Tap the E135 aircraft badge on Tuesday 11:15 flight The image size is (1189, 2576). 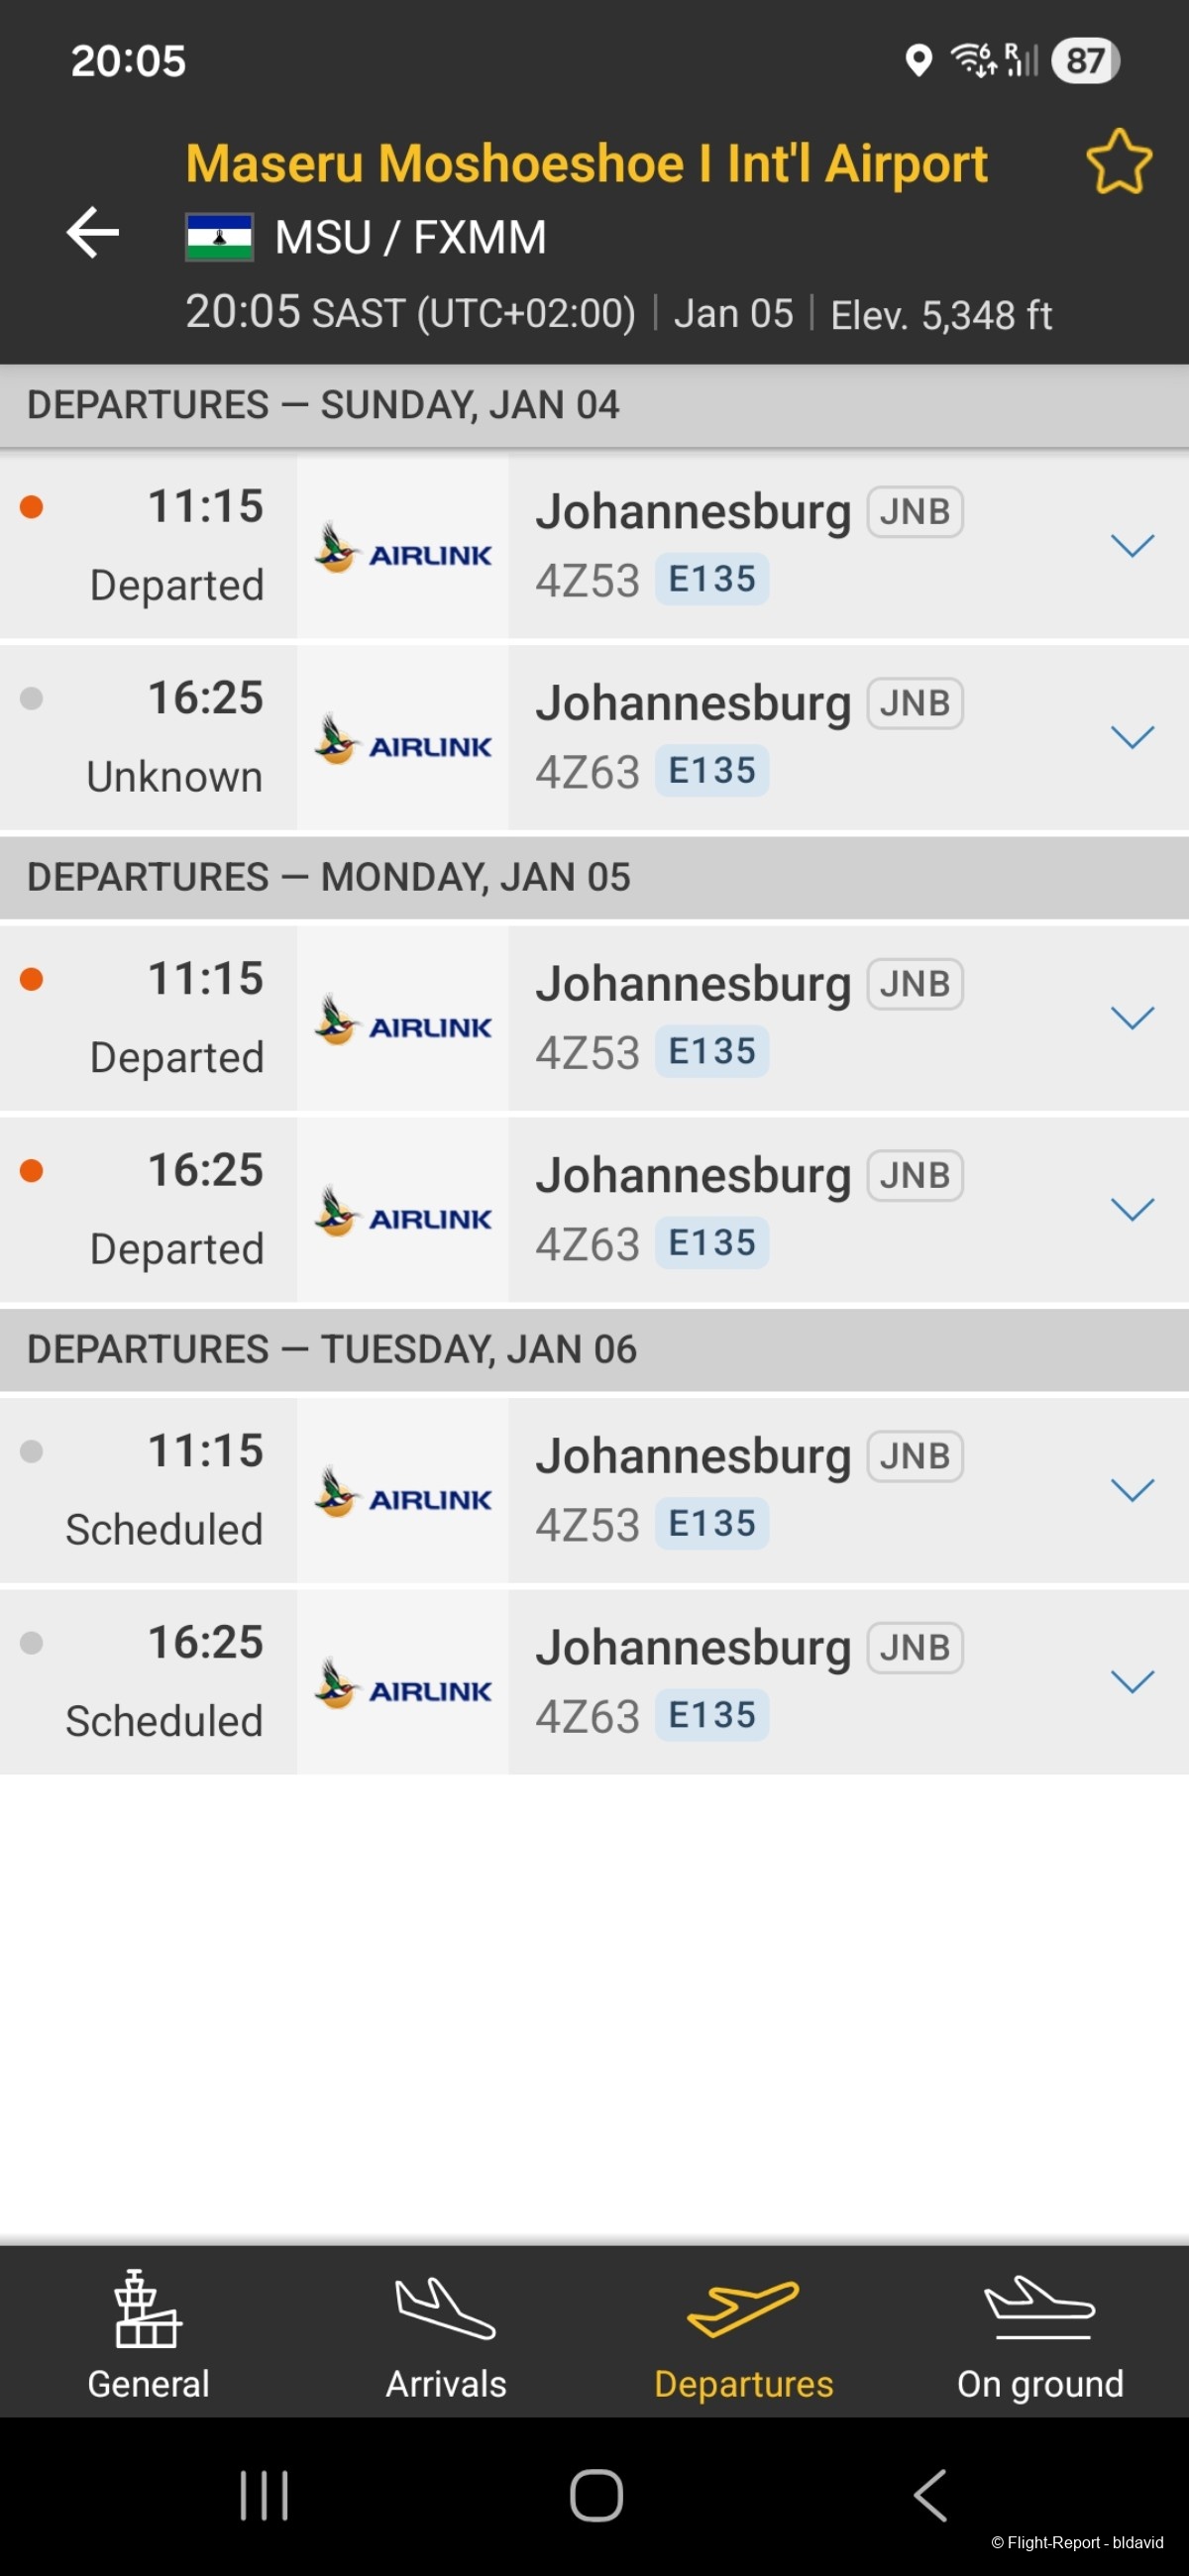(x=711, y=1523)
